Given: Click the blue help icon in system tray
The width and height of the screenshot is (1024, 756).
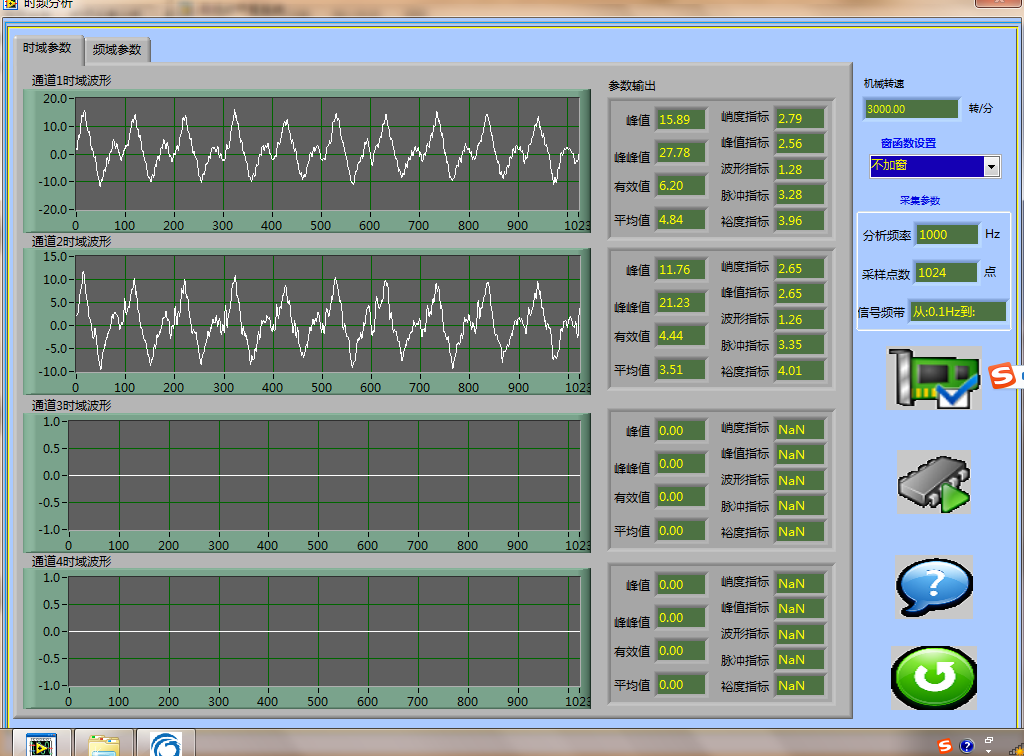Looking at the screenshot, I should point(967,745).
